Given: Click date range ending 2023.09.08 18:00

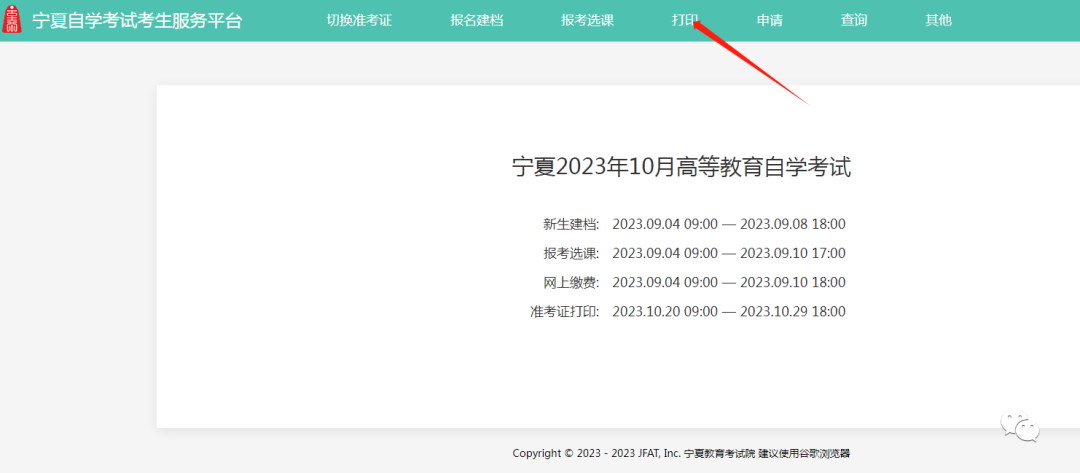Looking at the screenshot, I should click(x=729, y=224).
